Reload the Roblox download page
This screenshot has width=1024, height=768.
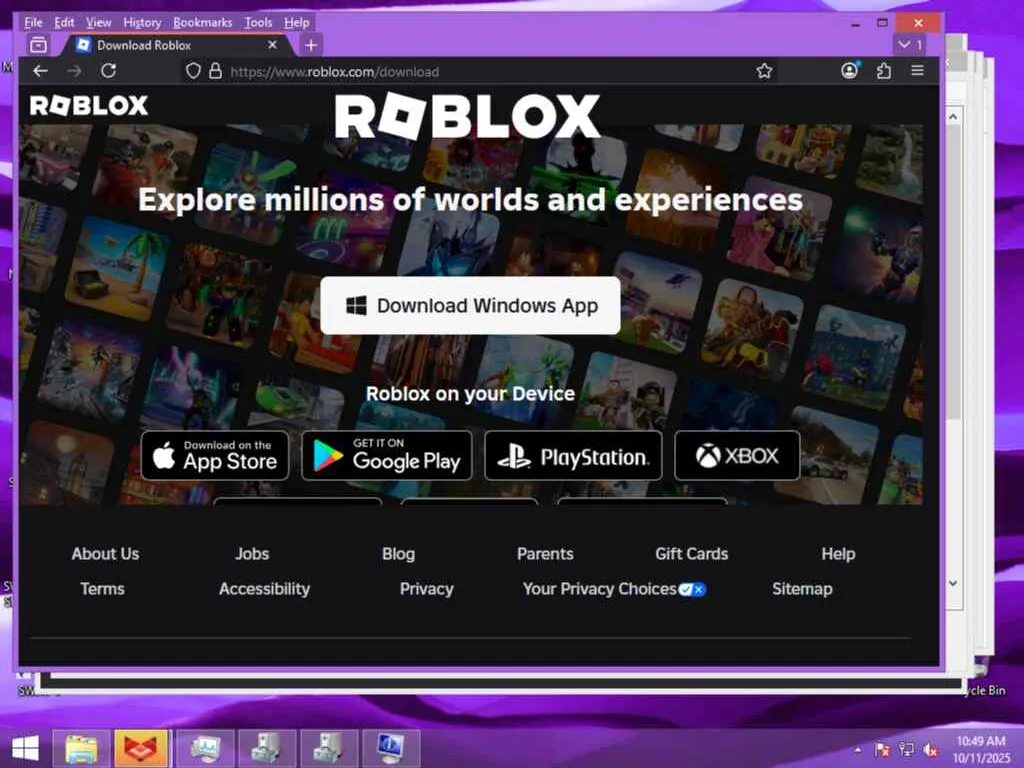(108, 71)
